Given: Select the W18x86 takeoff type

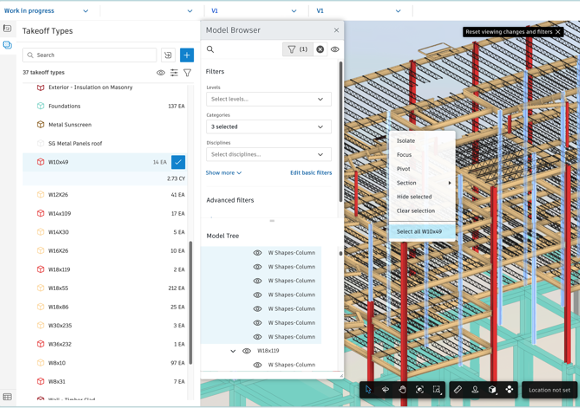Looking at the screenshot, I should [104, 307].
